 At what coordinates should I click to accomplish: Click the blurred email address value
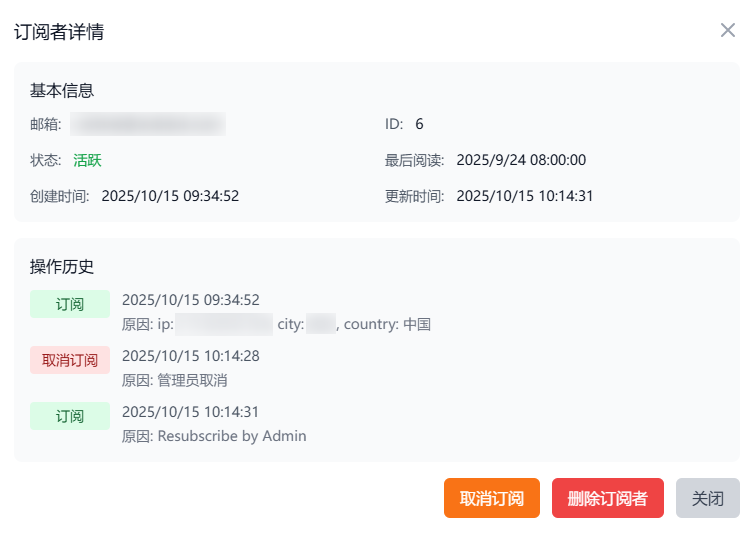[x=147, y=124]
